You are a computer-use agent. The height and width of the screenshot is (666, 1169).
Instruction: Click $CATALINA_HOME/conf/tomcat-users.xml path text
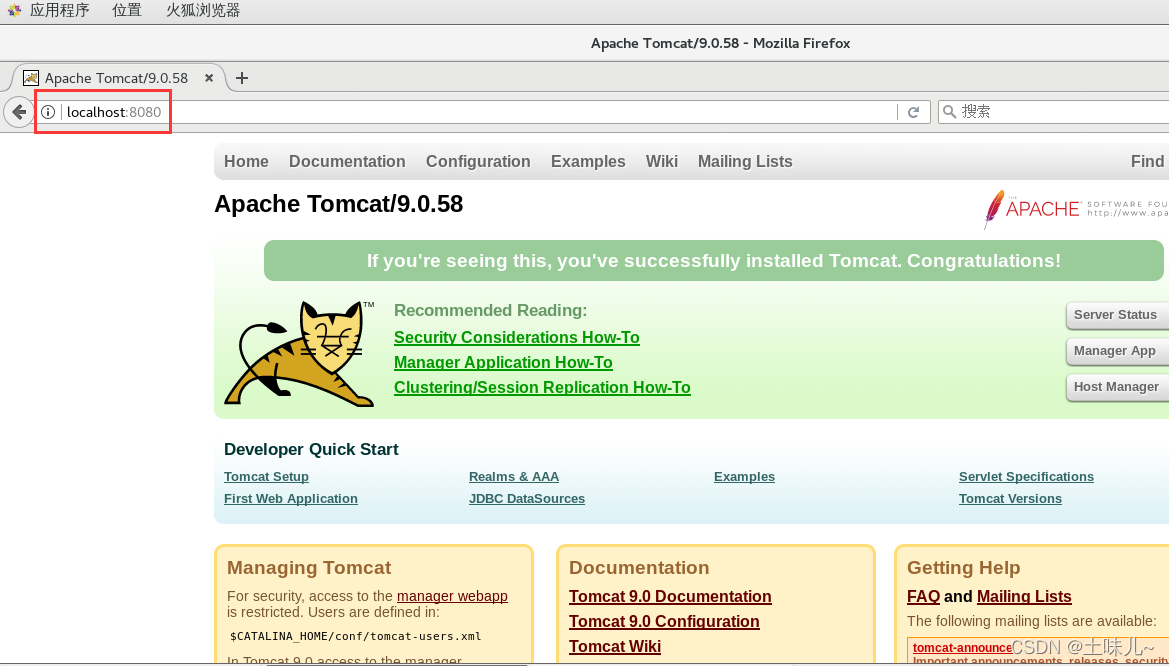[x=356, y=636]
